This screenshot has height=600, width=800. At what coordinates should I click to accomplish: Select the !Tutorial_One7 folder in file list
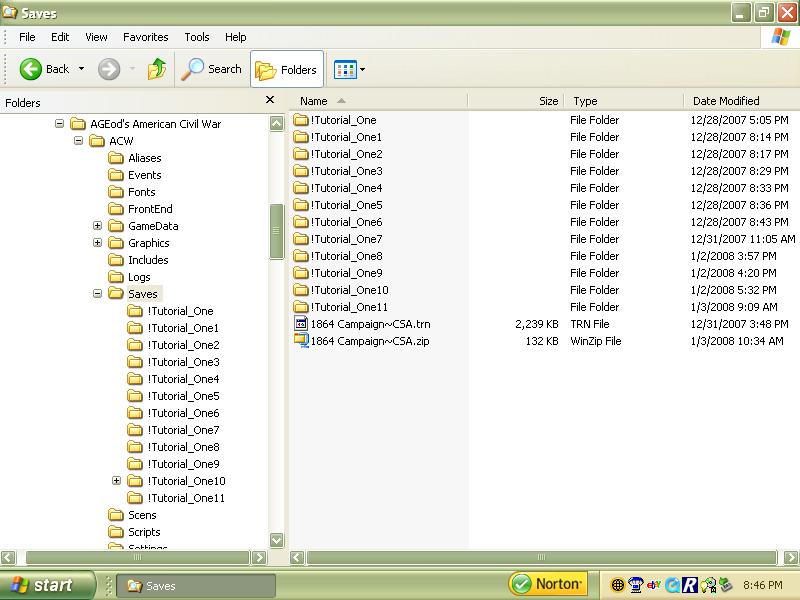click(346, 239)
